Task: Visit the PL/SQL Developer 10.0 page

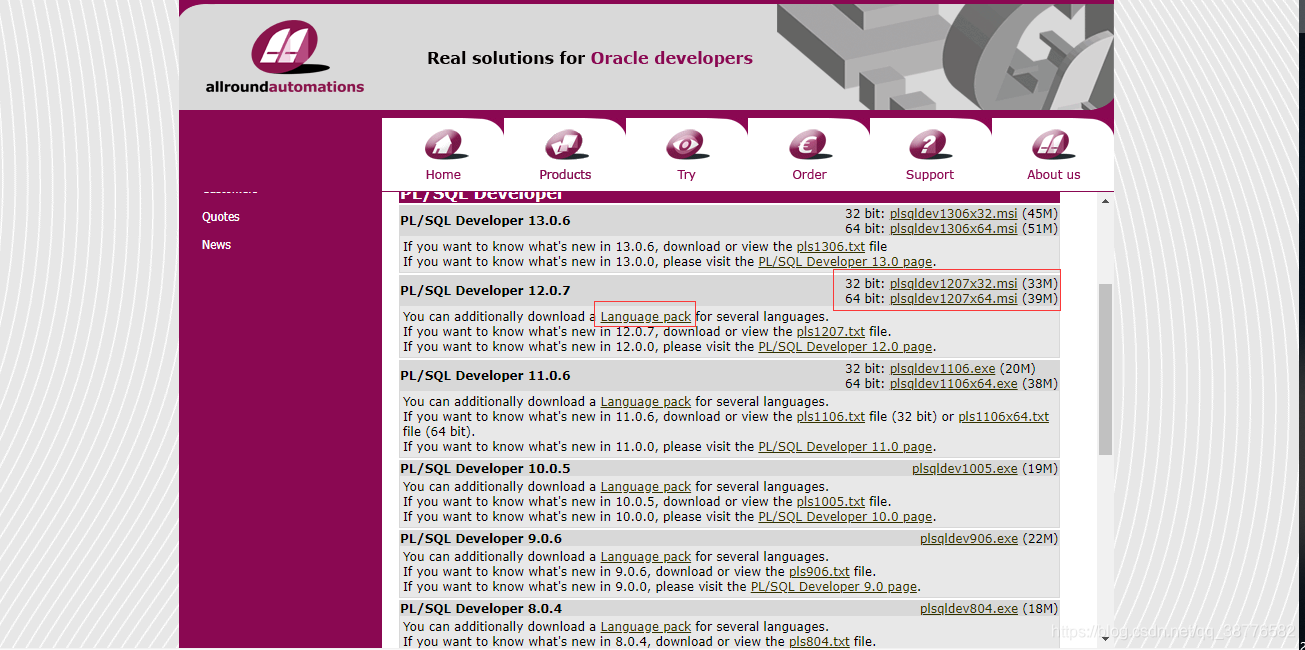Action: click(x=845, y=516)
